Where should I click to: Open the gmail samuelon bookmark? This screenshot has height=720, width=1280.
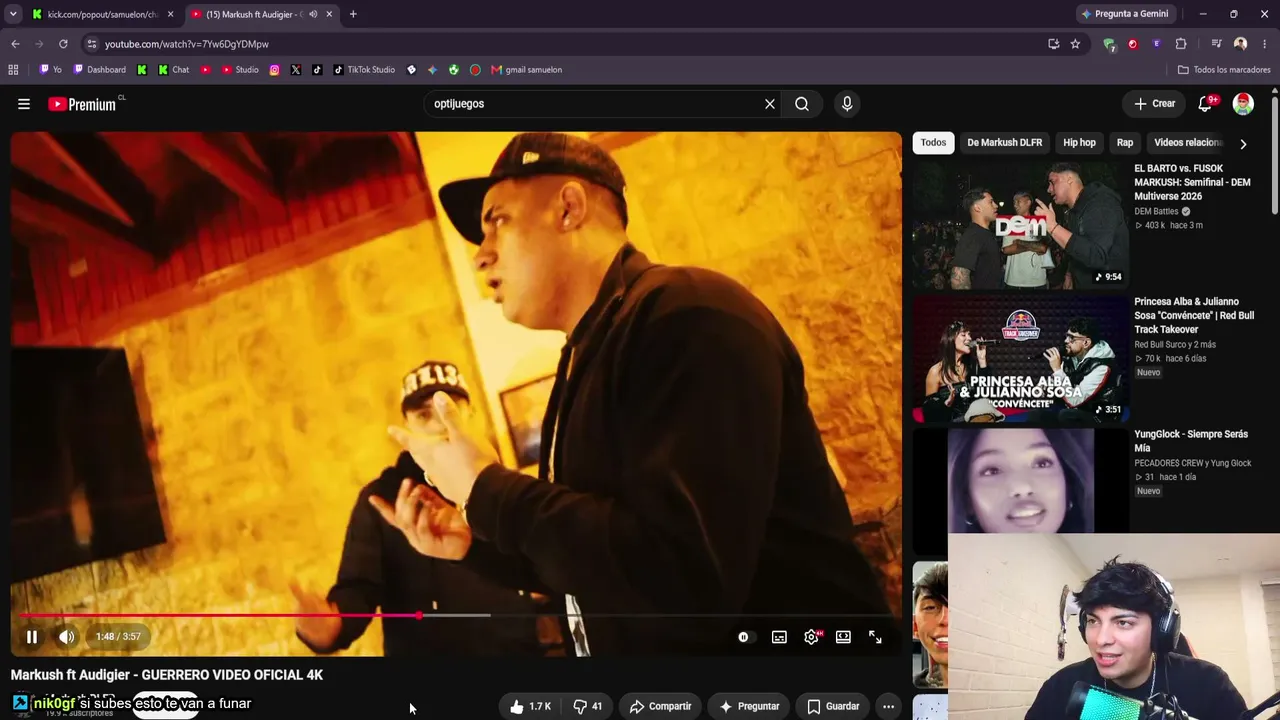point(526,70)
